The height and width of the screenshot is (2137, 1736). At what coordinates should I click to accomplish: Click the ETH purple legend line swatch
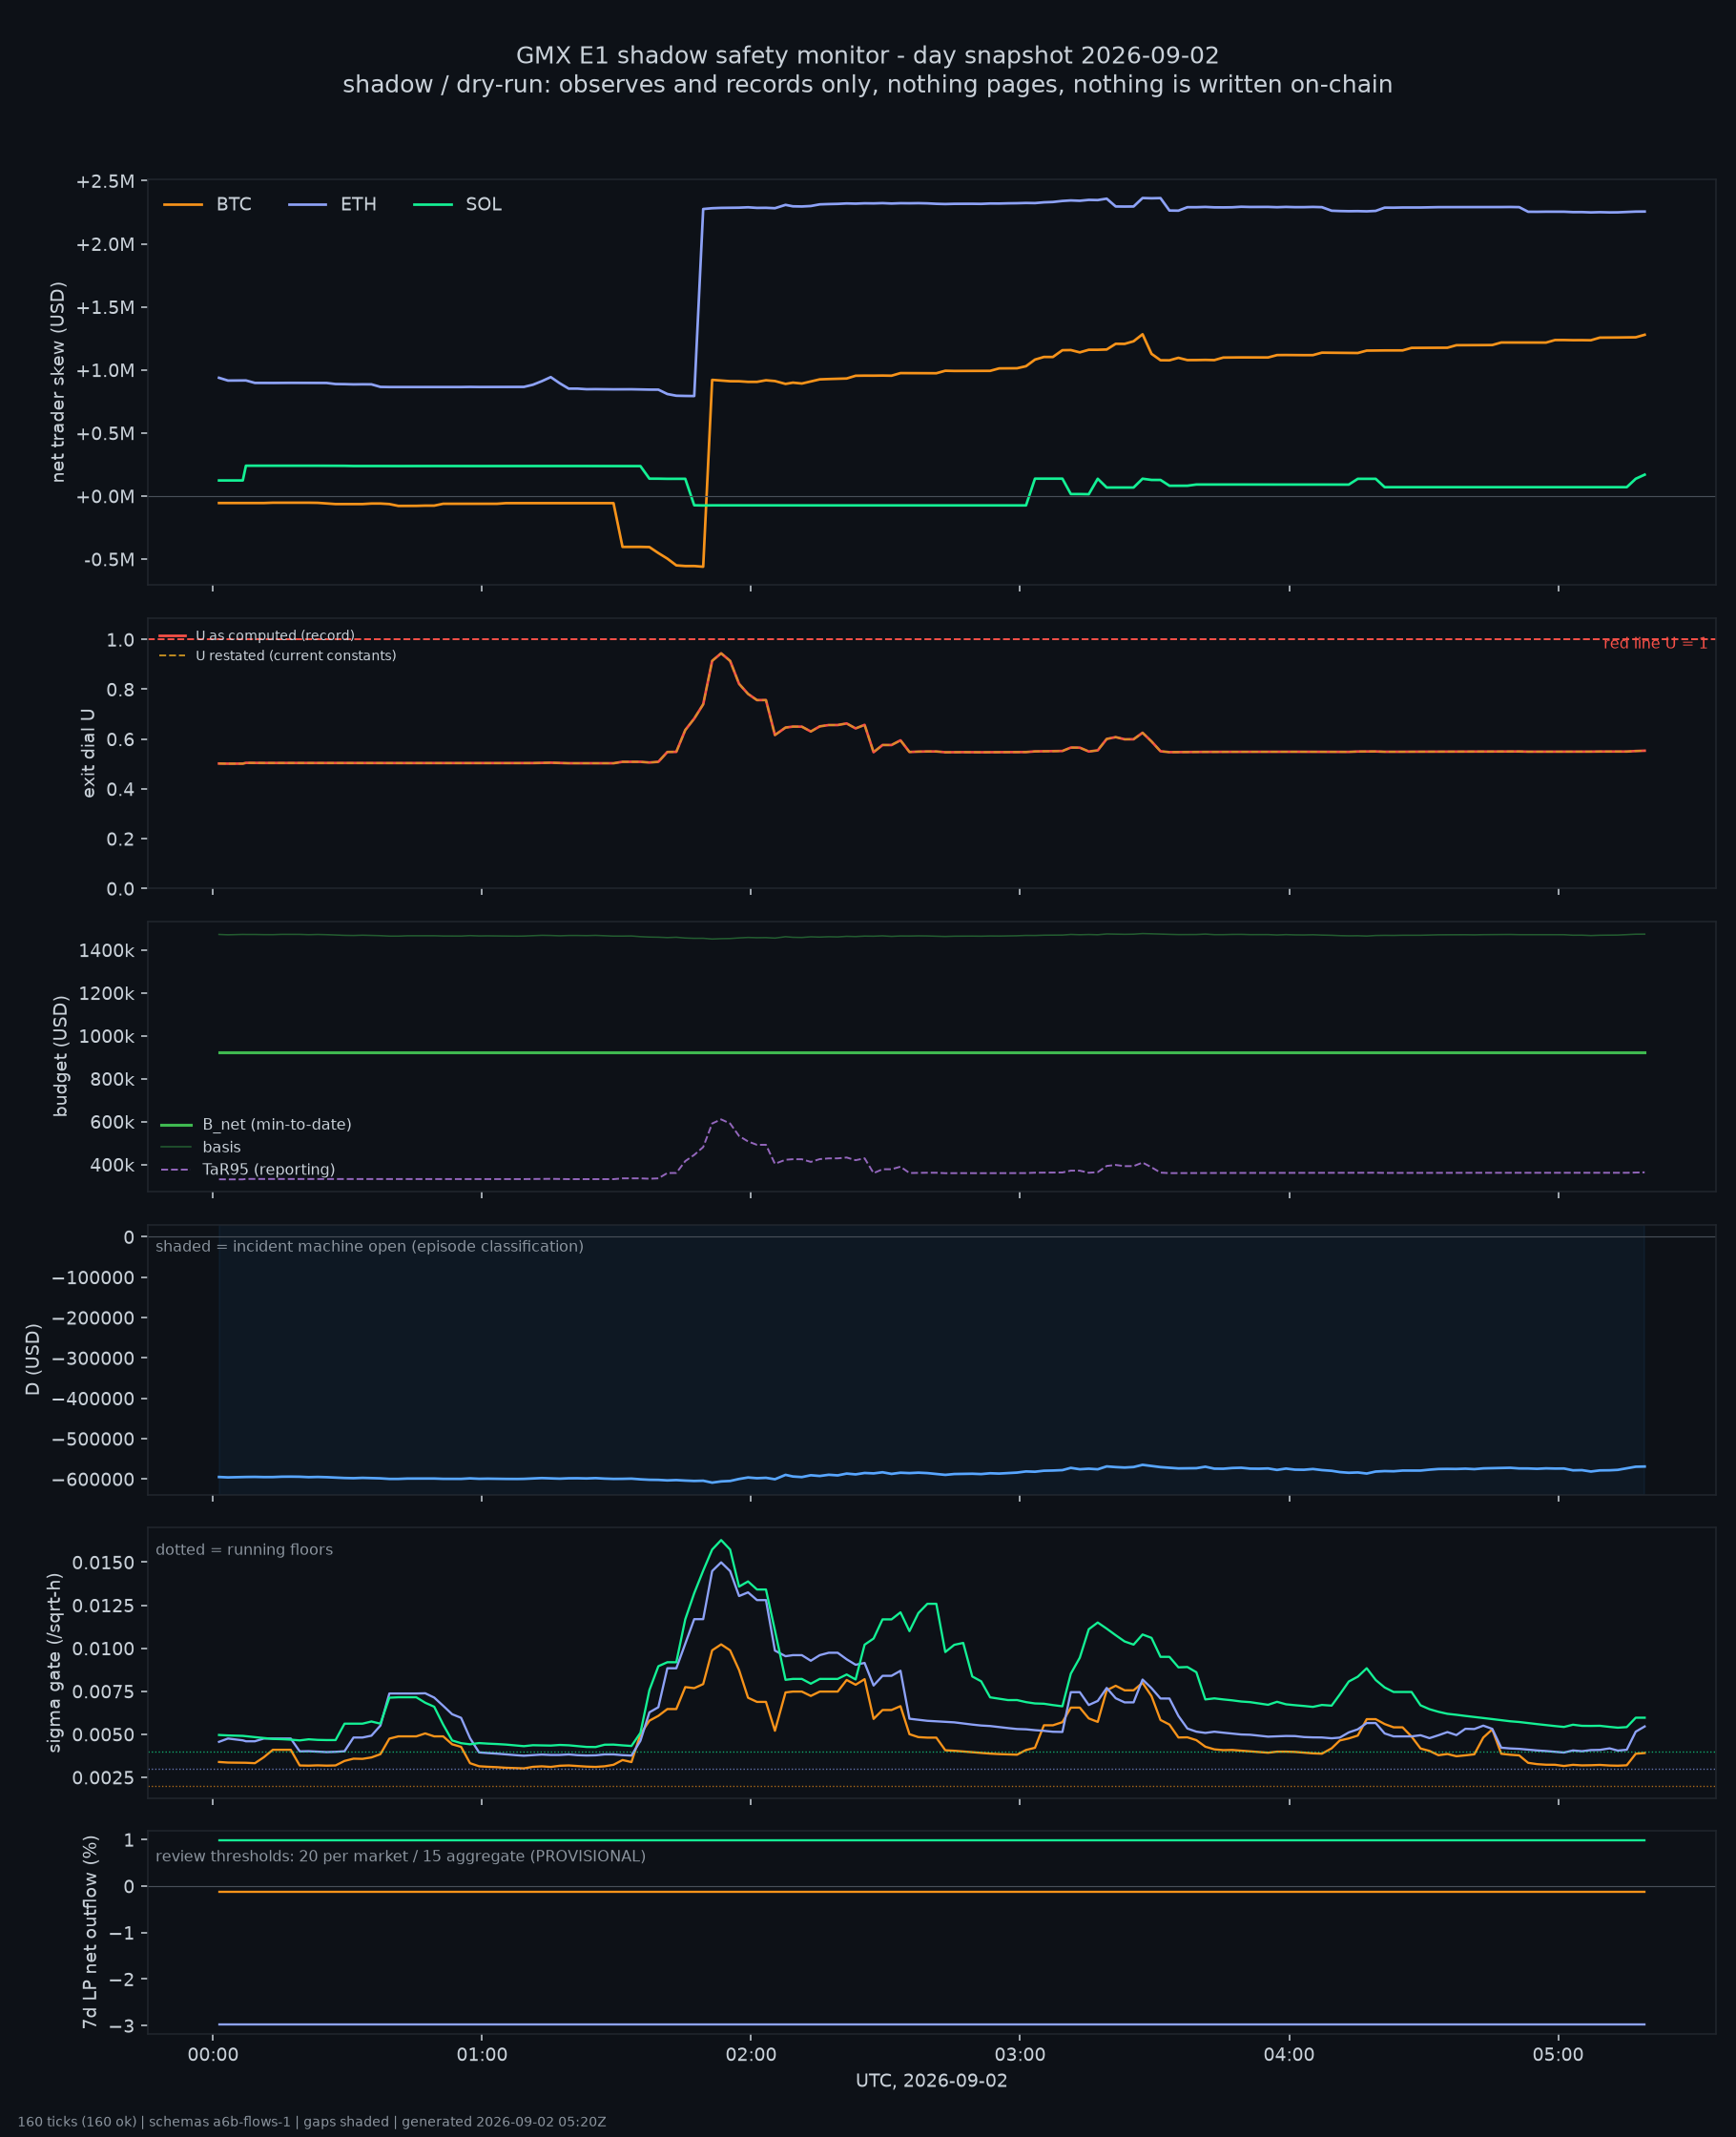pyautogui.click(x=308, y=205)
